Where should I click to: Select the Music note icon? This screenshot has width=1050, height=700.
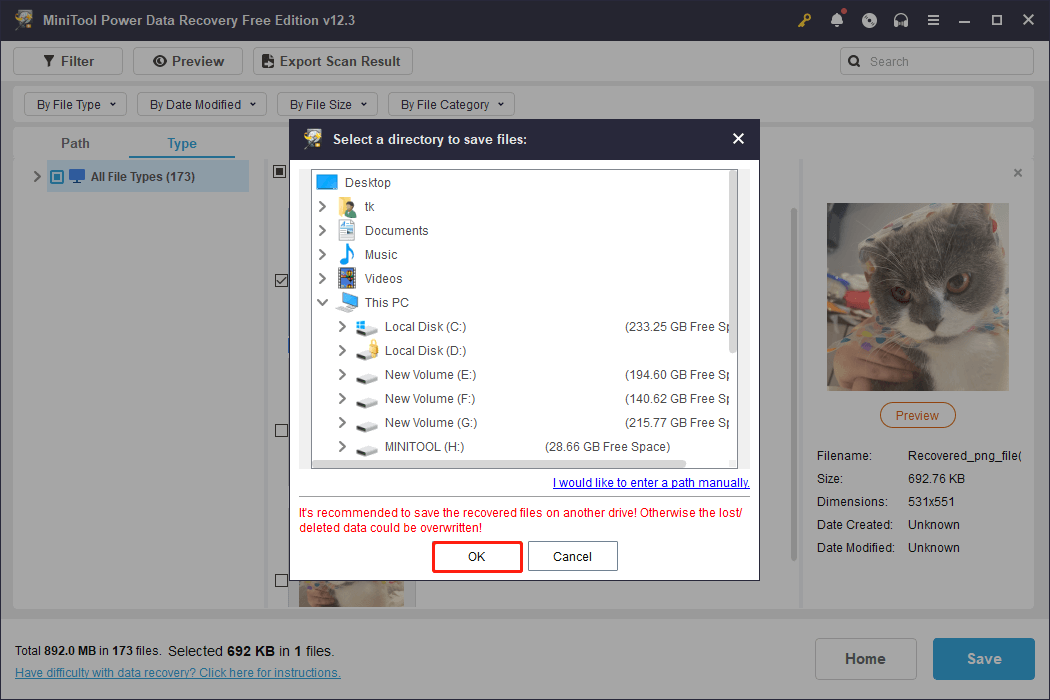pos(347,255)
